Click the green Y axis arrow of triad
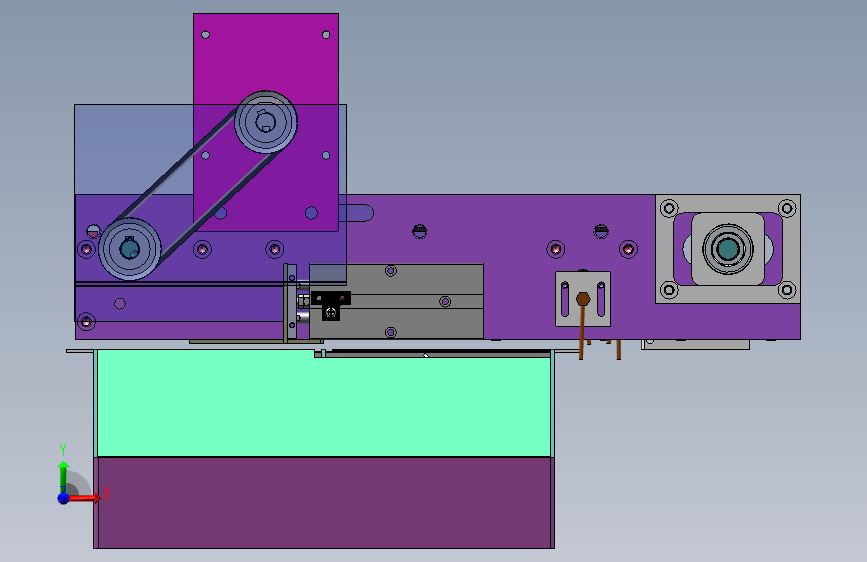 [x=64, y=476]
